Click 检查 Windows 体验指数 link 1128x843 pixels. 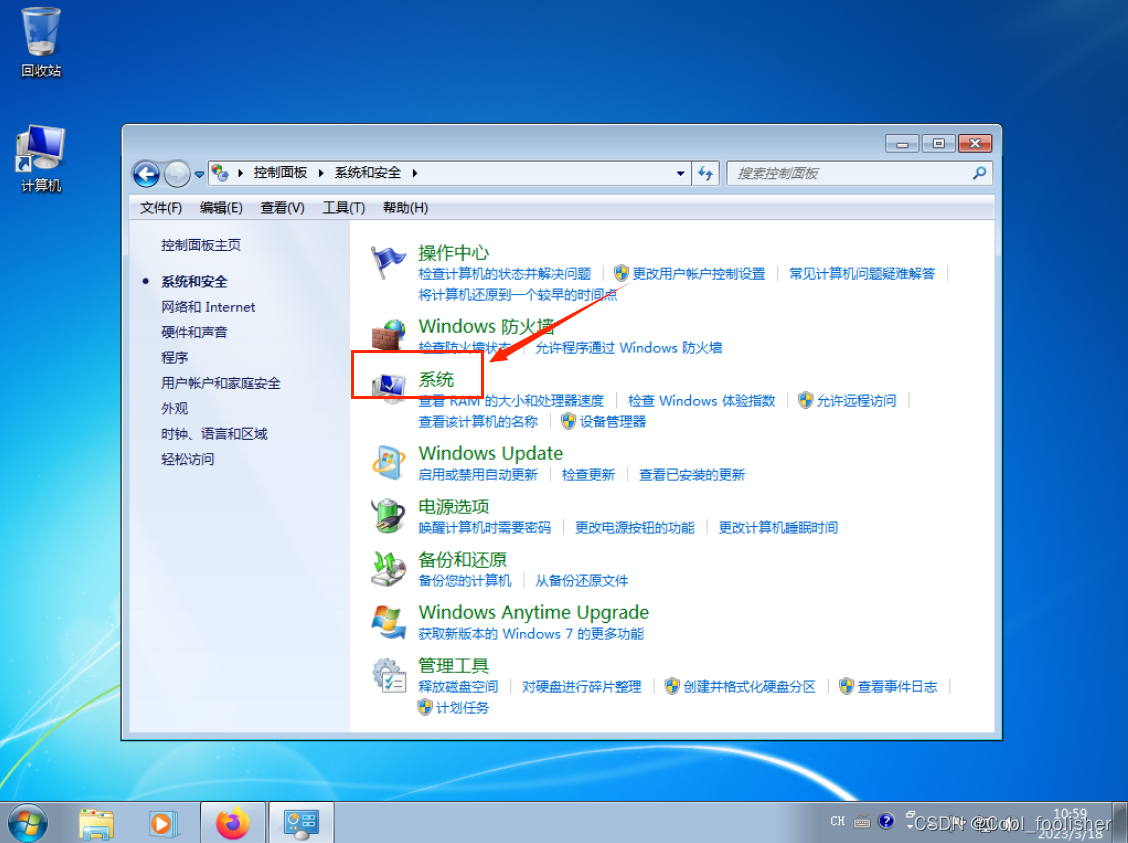pyautogui.click(x=701, y=401)
